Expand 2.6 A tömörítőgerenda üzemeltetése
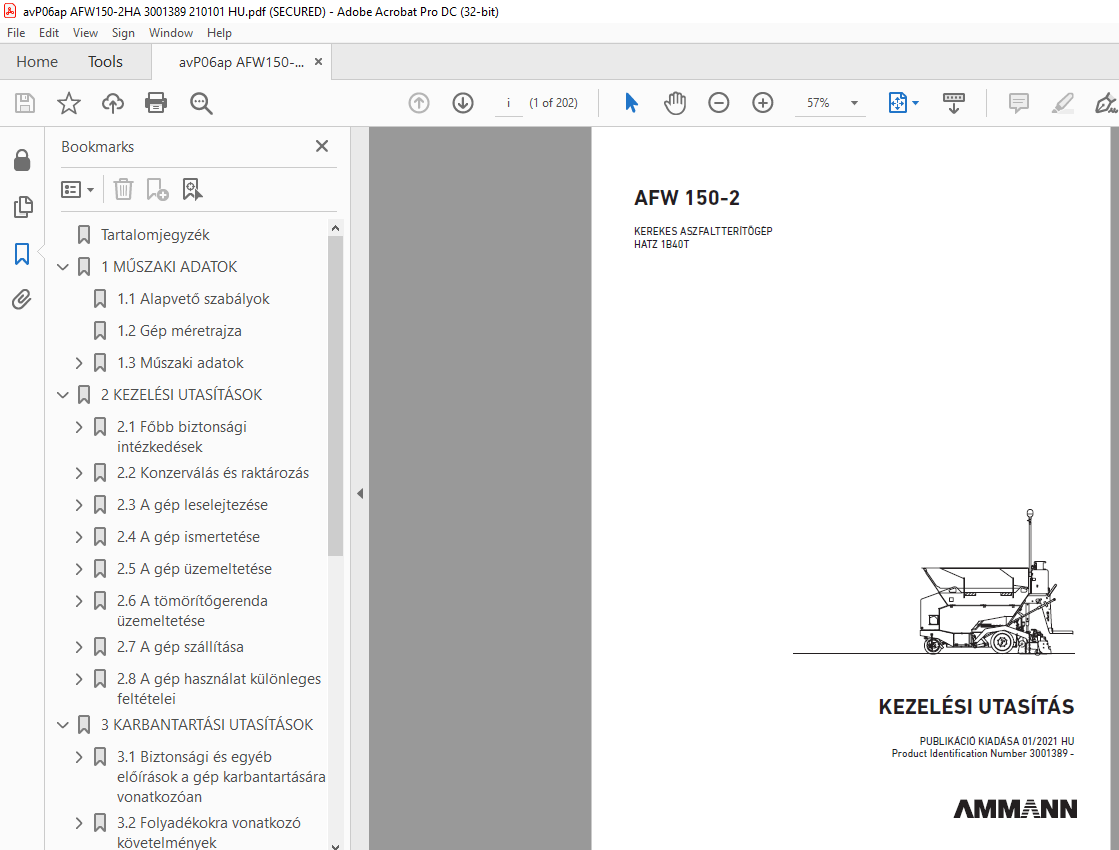Screen dimensions: 1119x850 point(79,602)
